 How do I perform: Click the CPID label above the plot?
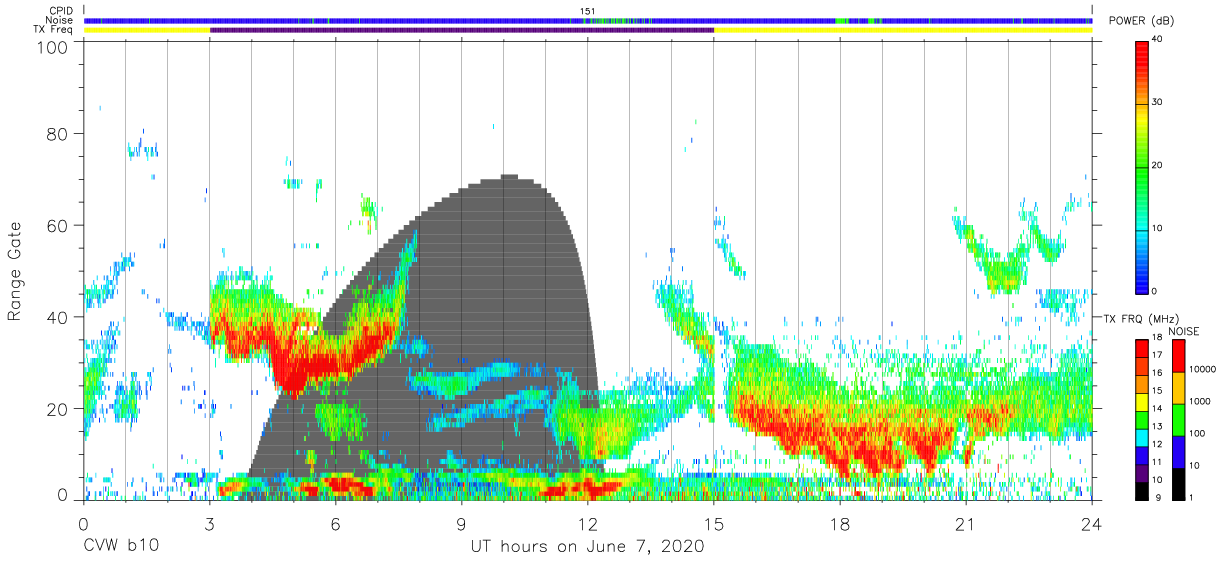(x=60, y=11)
